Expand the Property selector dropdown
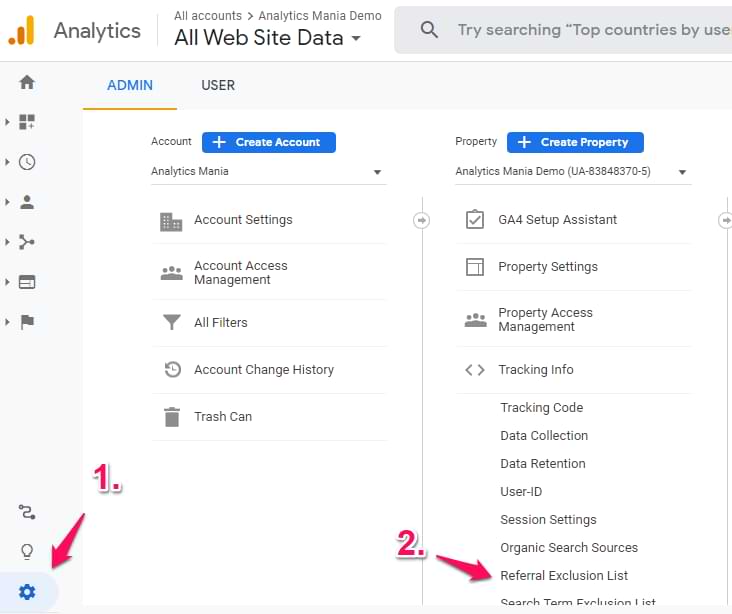 tap(572, 172)
